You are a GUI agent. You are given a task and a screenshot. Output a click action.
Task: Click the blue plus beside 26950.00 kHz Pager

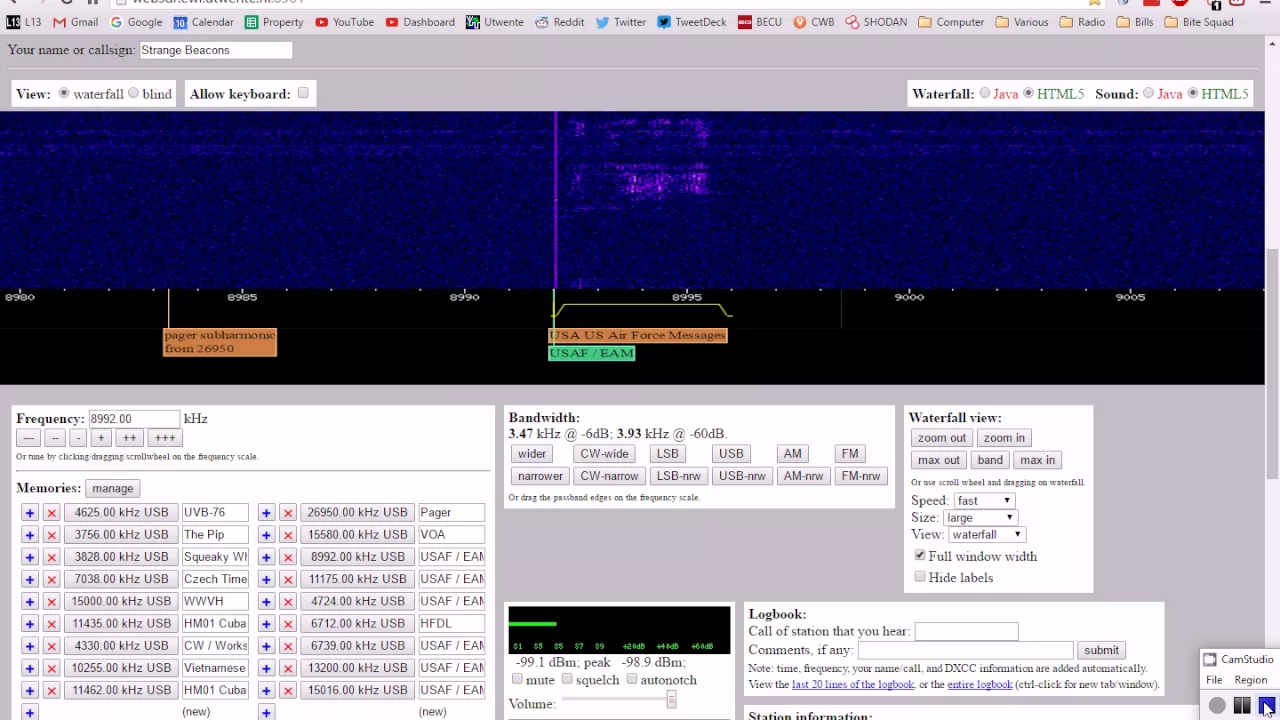tap(266, 513)
